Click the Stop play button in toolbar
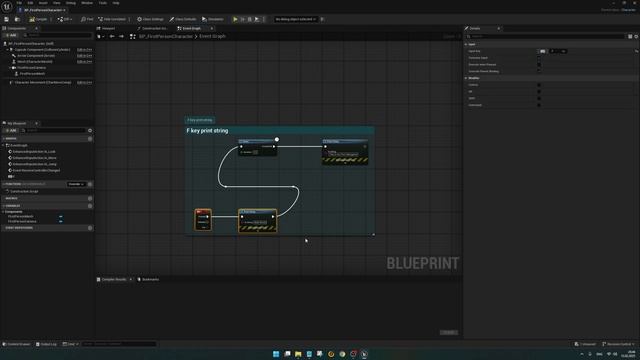The image size is (640, 360). click(x=250, y=19)
